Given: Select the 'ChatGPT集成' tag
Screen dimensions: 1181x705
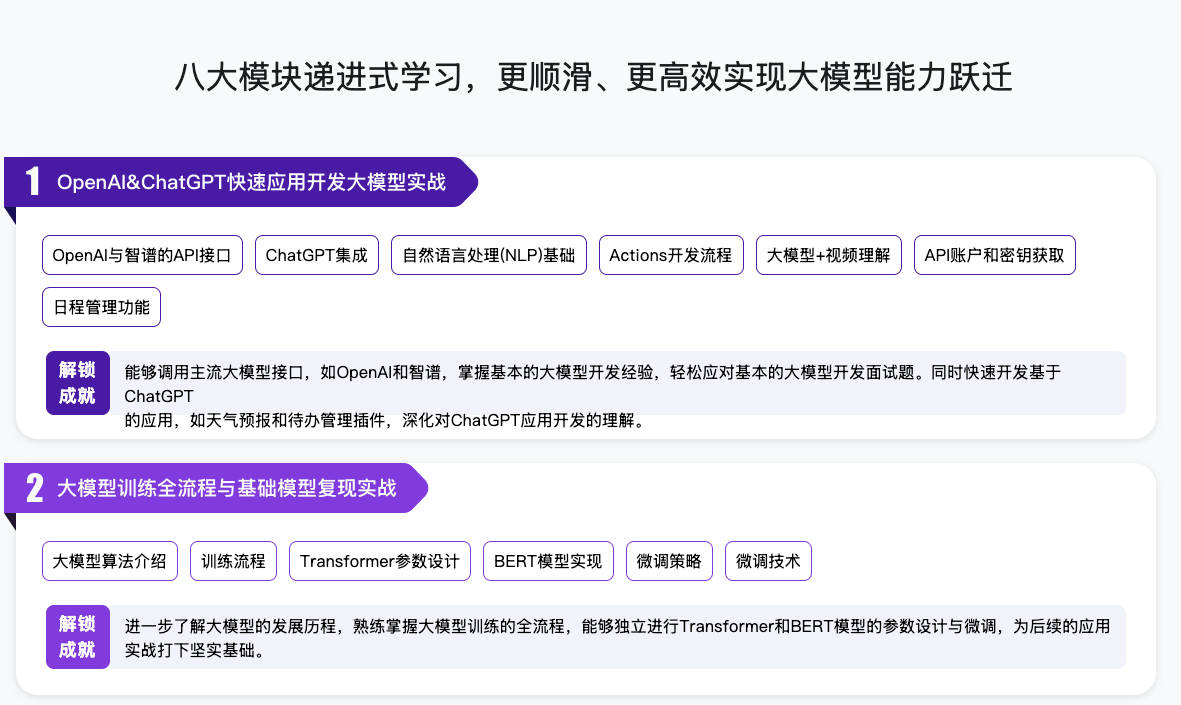Looking at the screenshot, I should (x=316, y=255).
